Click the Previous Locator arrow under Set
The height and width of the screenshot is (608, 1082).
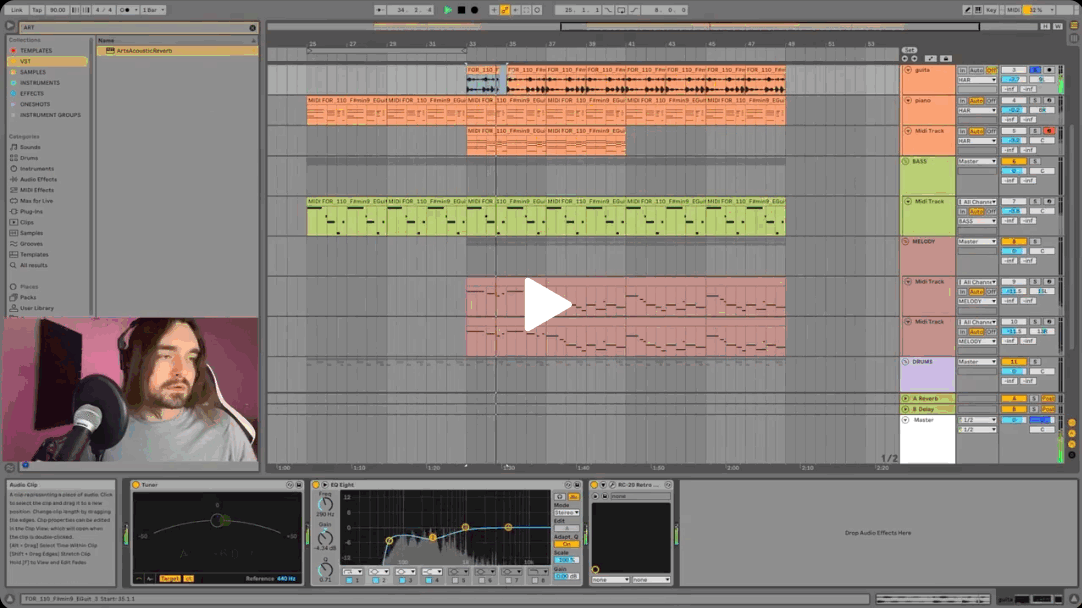coord(905,59)
